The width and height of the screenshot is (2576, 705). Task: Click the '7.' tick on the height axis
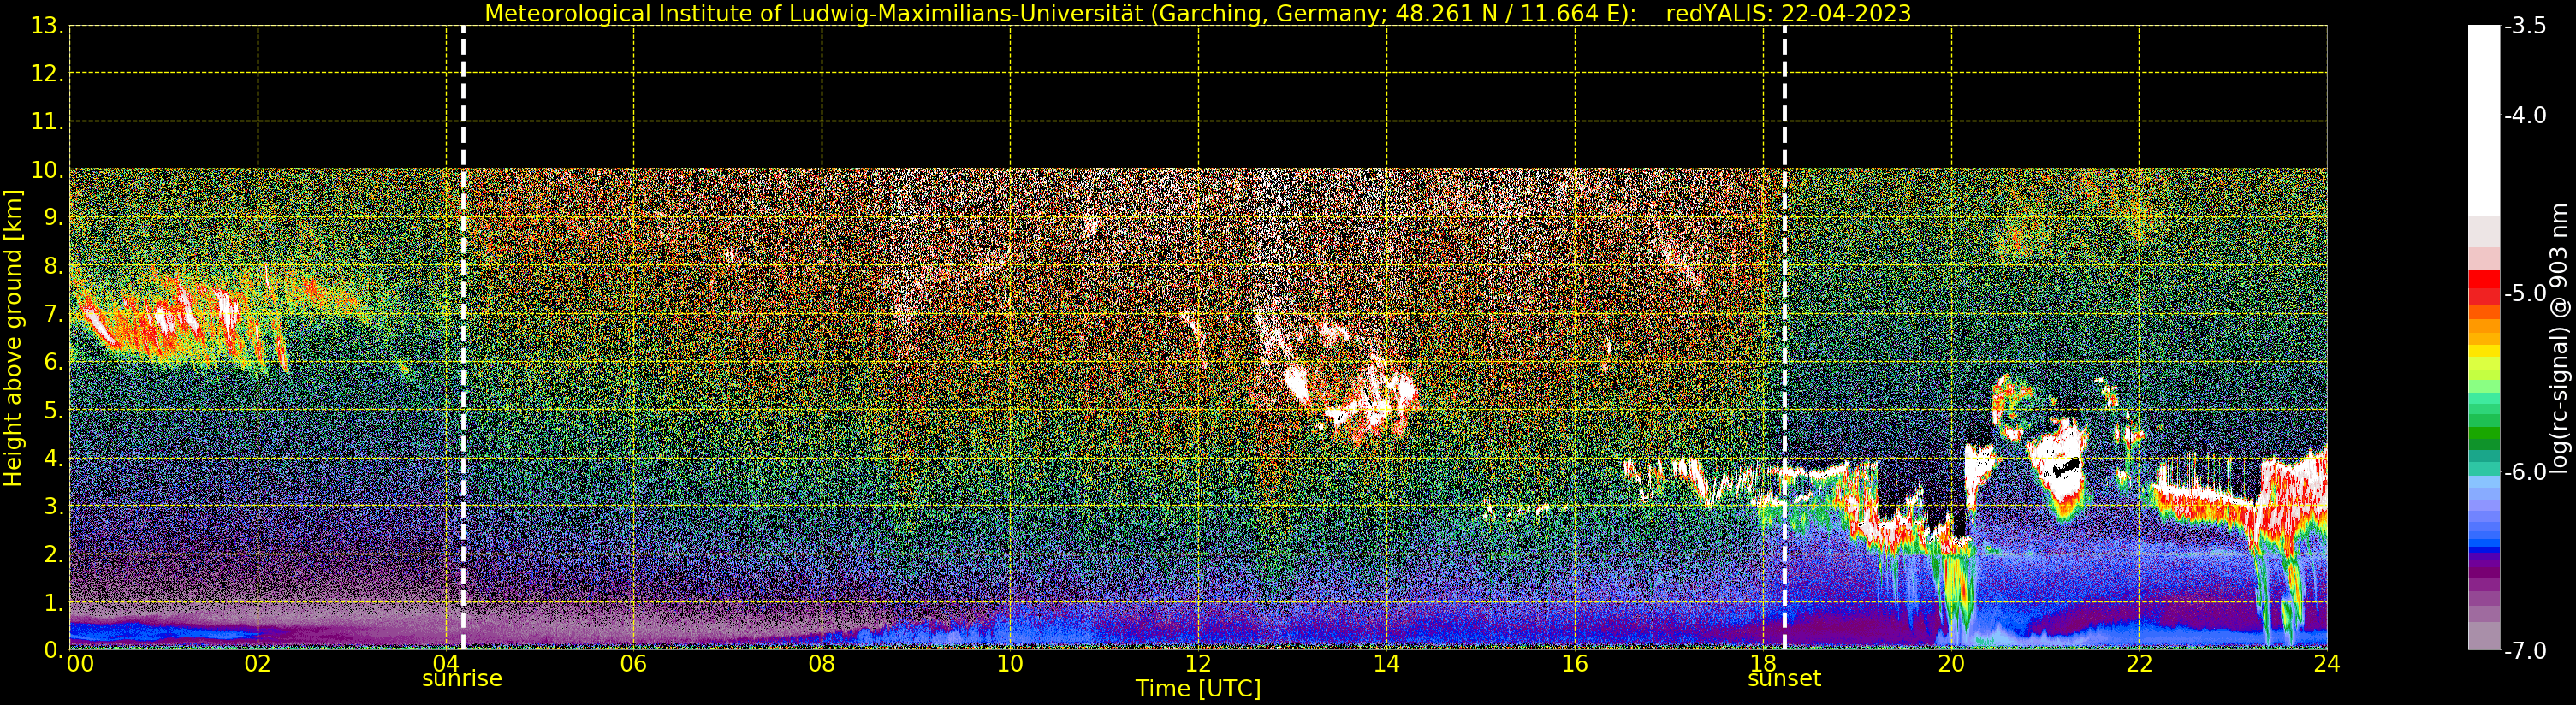click(x=53, y=314)
